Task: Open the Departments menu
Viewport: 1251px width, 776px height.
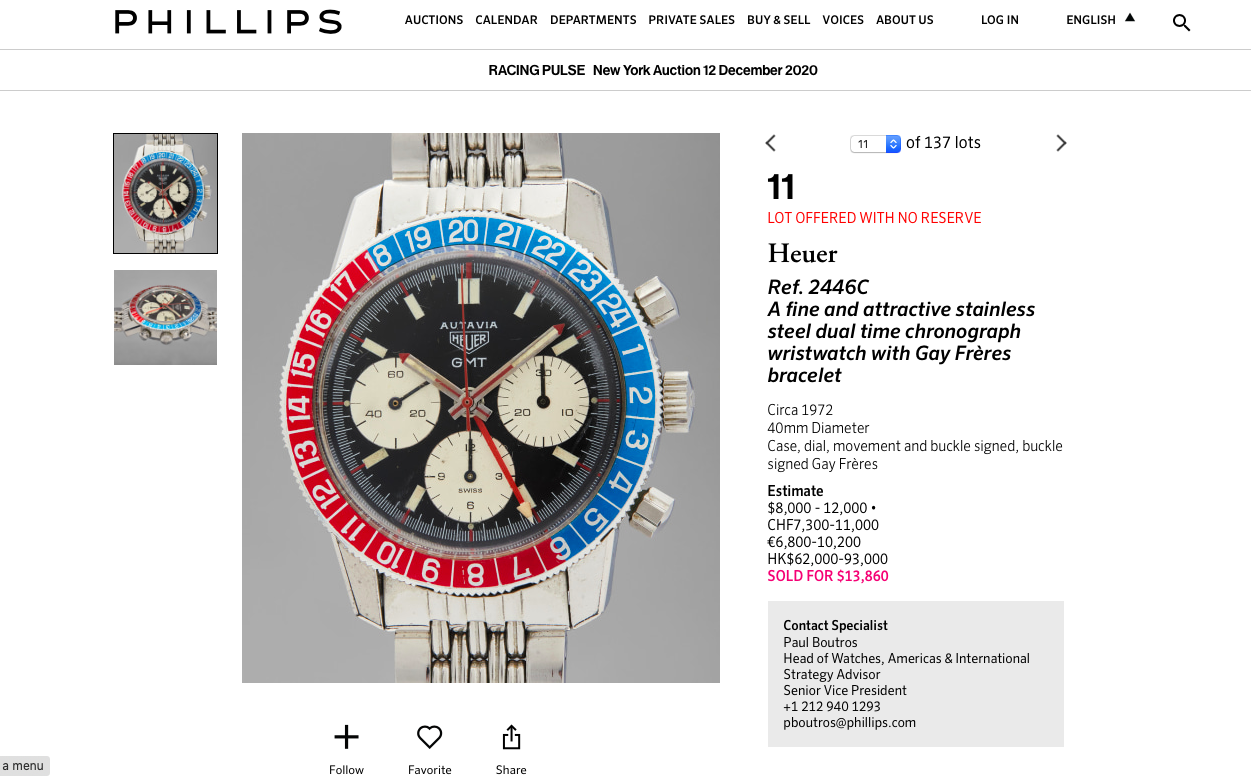Action: [593, 20]
